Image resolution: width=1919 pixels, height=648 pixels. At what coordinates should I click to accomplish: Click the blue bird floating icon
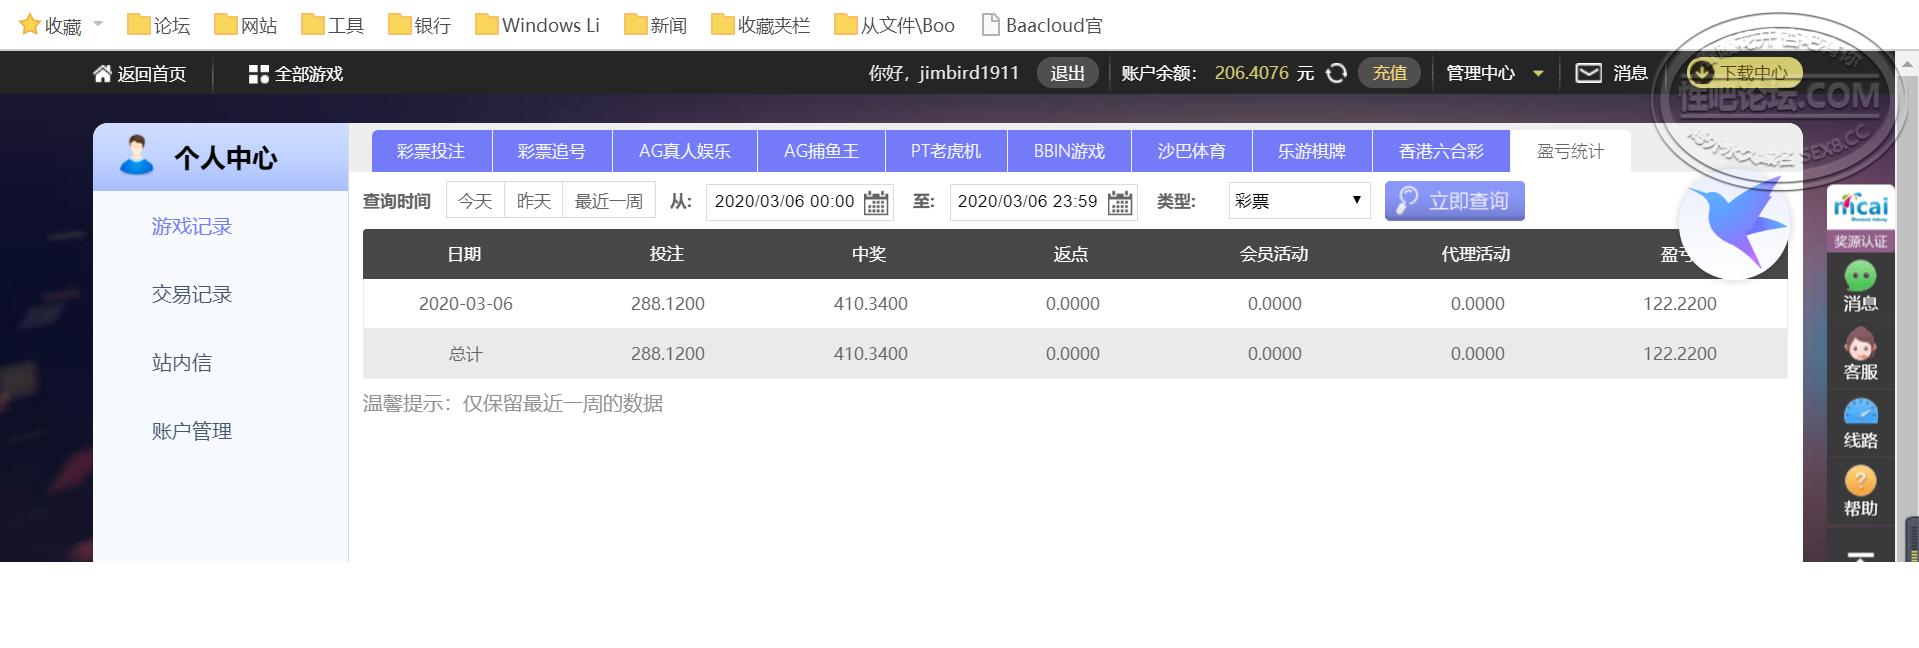click(x=1734, y=226)
